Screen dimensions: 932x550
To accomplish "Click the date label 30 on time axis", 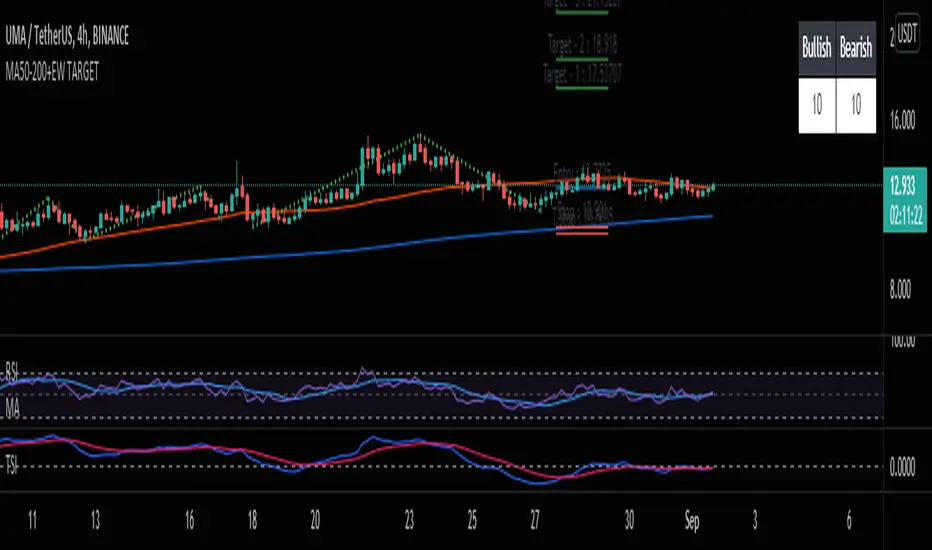I will (x=629, y=521).
